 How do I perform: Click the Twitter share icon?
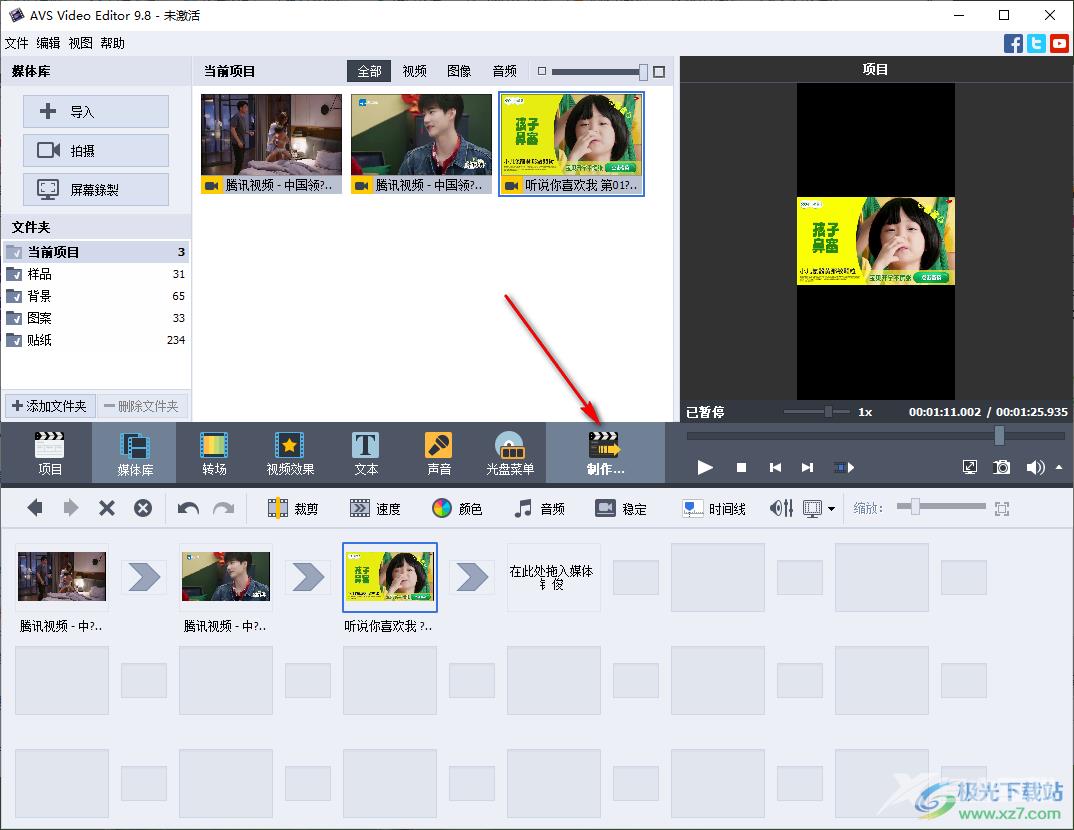coord(1036,43)
